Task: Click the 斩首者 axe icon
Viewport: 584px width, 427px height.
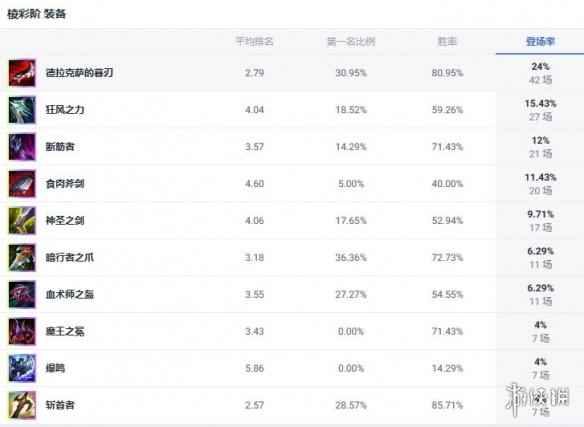Action: 22,405
